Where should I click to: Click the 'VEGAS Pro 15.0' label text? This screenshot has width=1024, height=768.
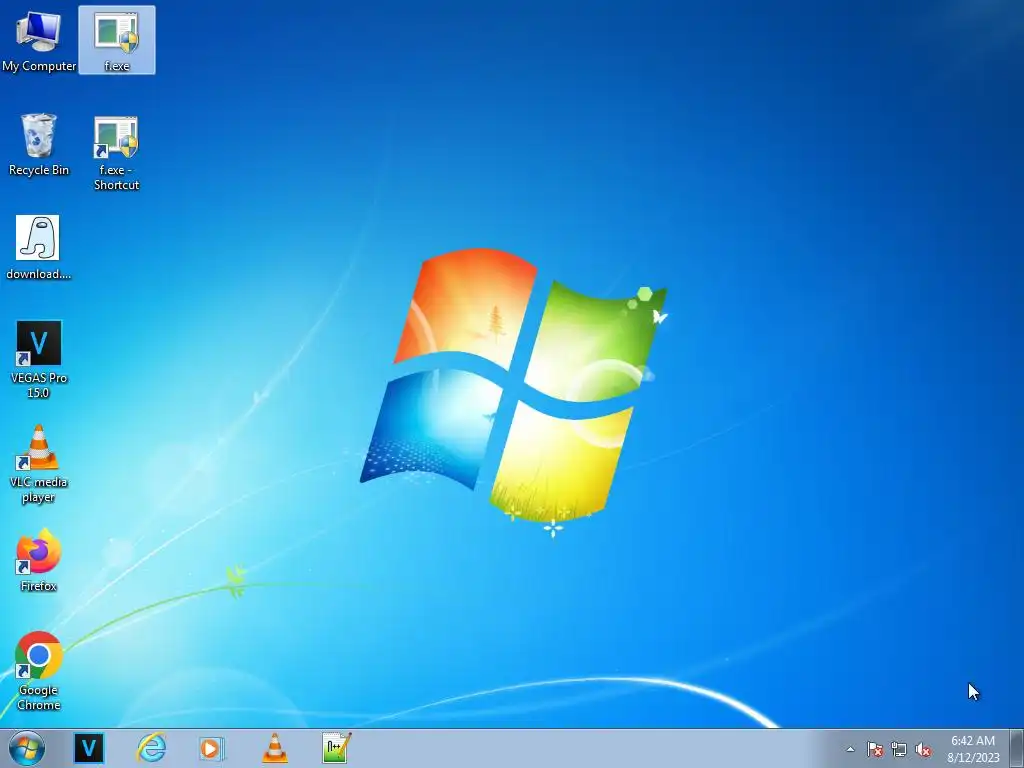coord(39,385)
